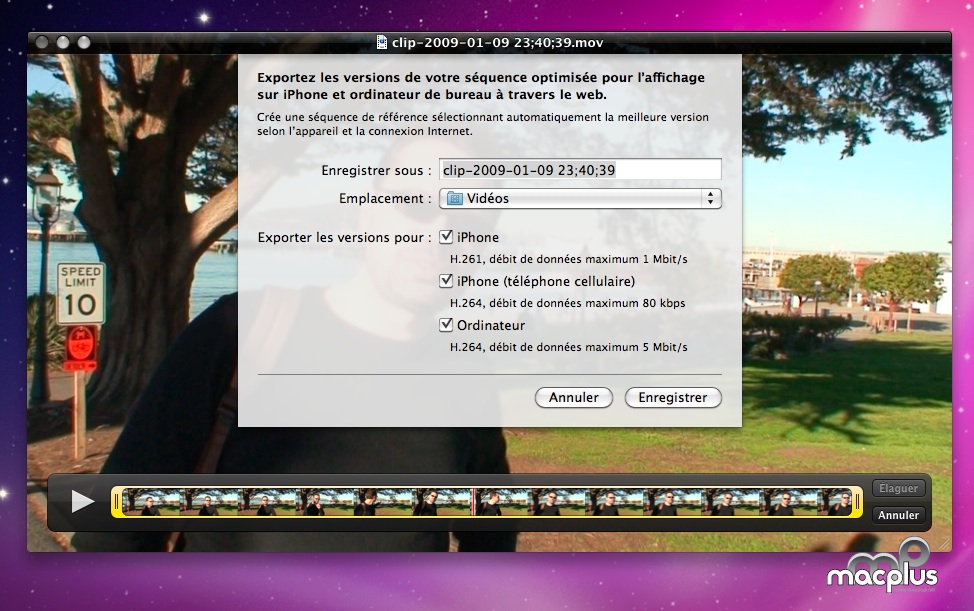Click the Enregistrer button
Image resolution: width=974 pixels, height=611 pixels.
[x=673, y=397]
